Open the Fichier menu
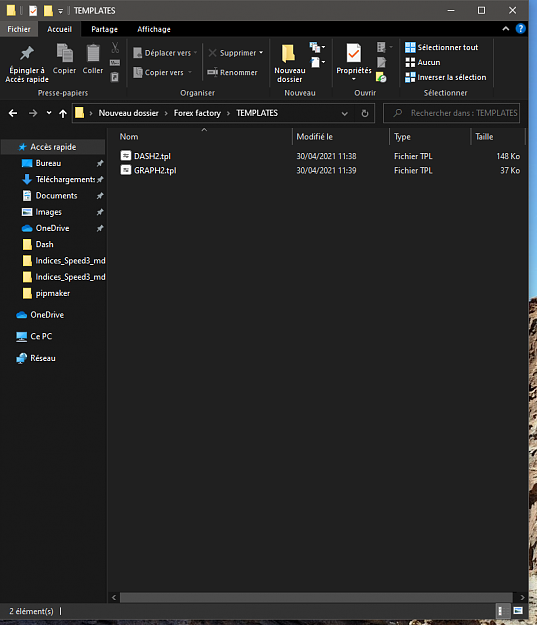The height and width of the screenshot is (625, 537). [x=19, y=29]
